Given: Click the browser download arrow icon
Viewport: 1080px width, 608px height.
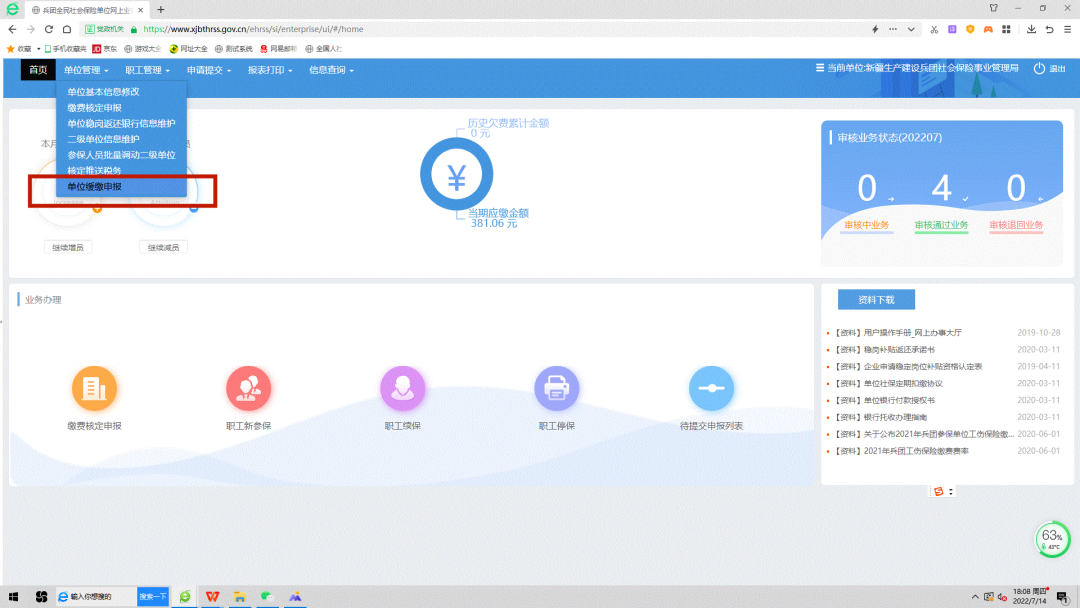Looking at the screenshot, I should (1031, 29).
